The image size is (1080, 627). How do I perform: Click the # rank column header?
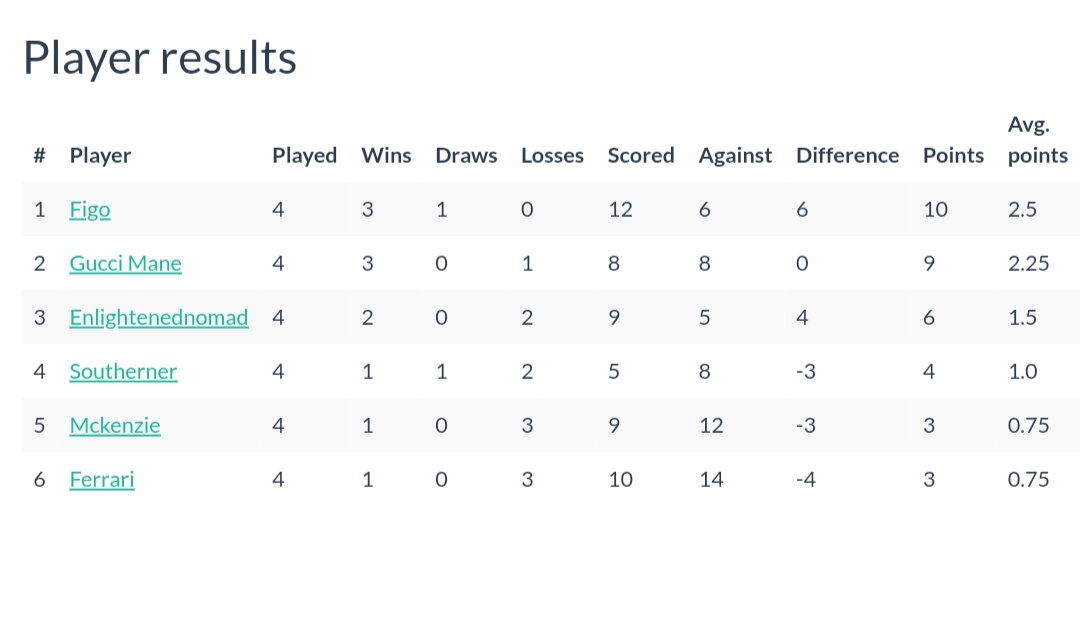[x=39, y=155]
